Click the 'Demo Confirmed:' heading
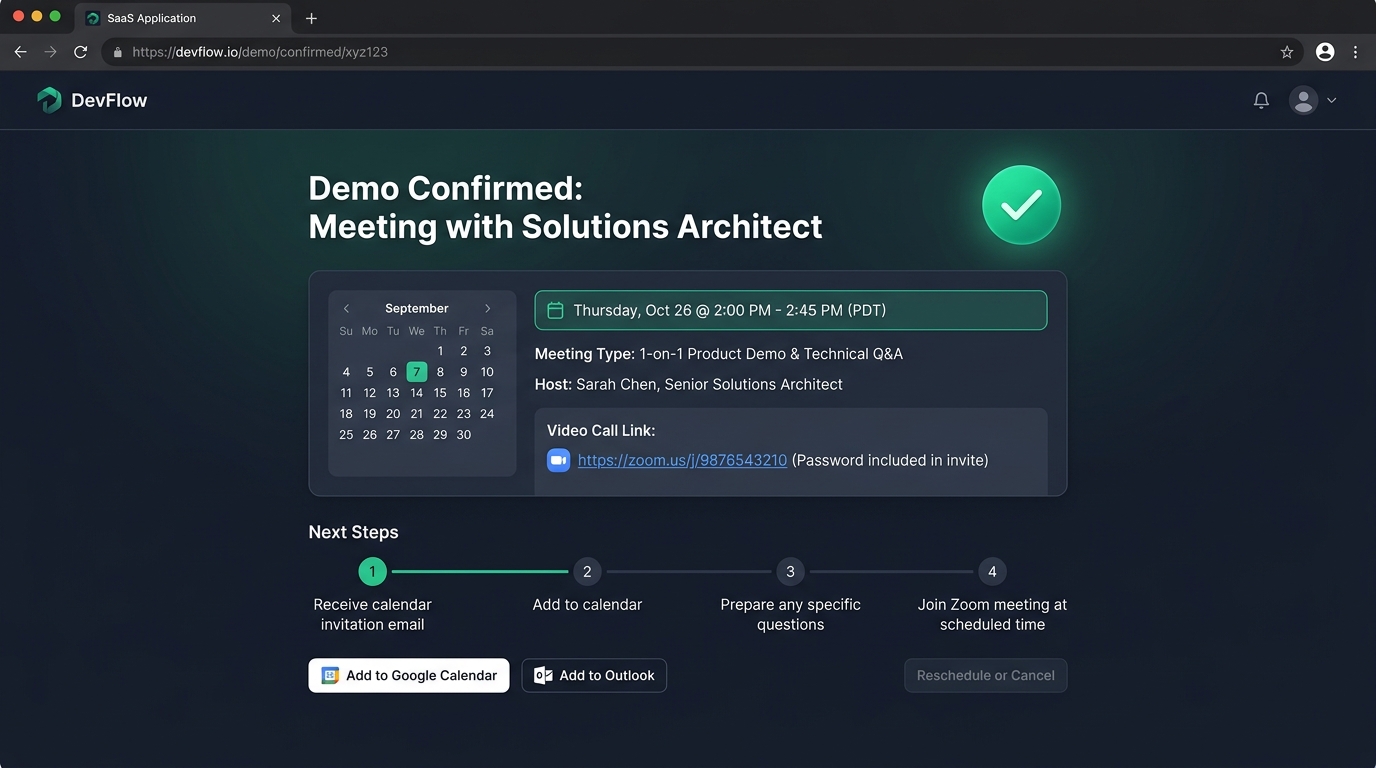Viewport: 1376px width, 768px height. (445, 188)
